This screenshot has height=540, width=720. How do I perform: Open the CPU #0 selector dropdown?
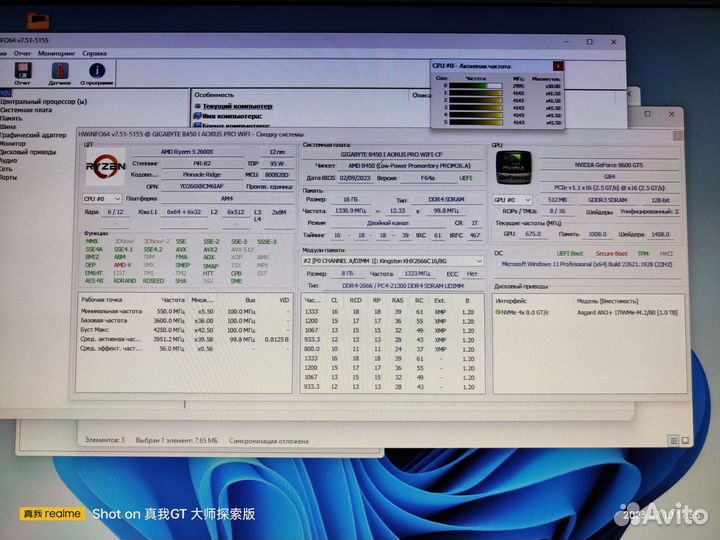(102, 198)
